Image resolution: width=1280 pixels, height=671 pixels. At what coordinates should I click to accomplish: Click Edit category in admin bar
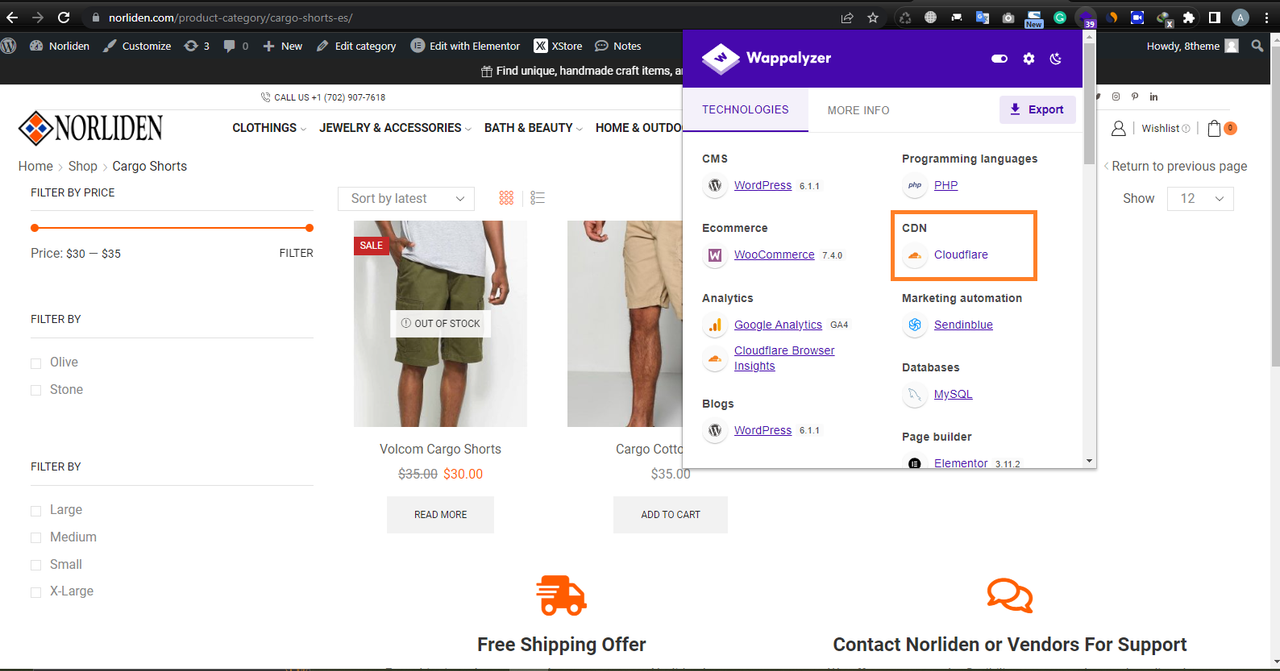pos(356,46)
